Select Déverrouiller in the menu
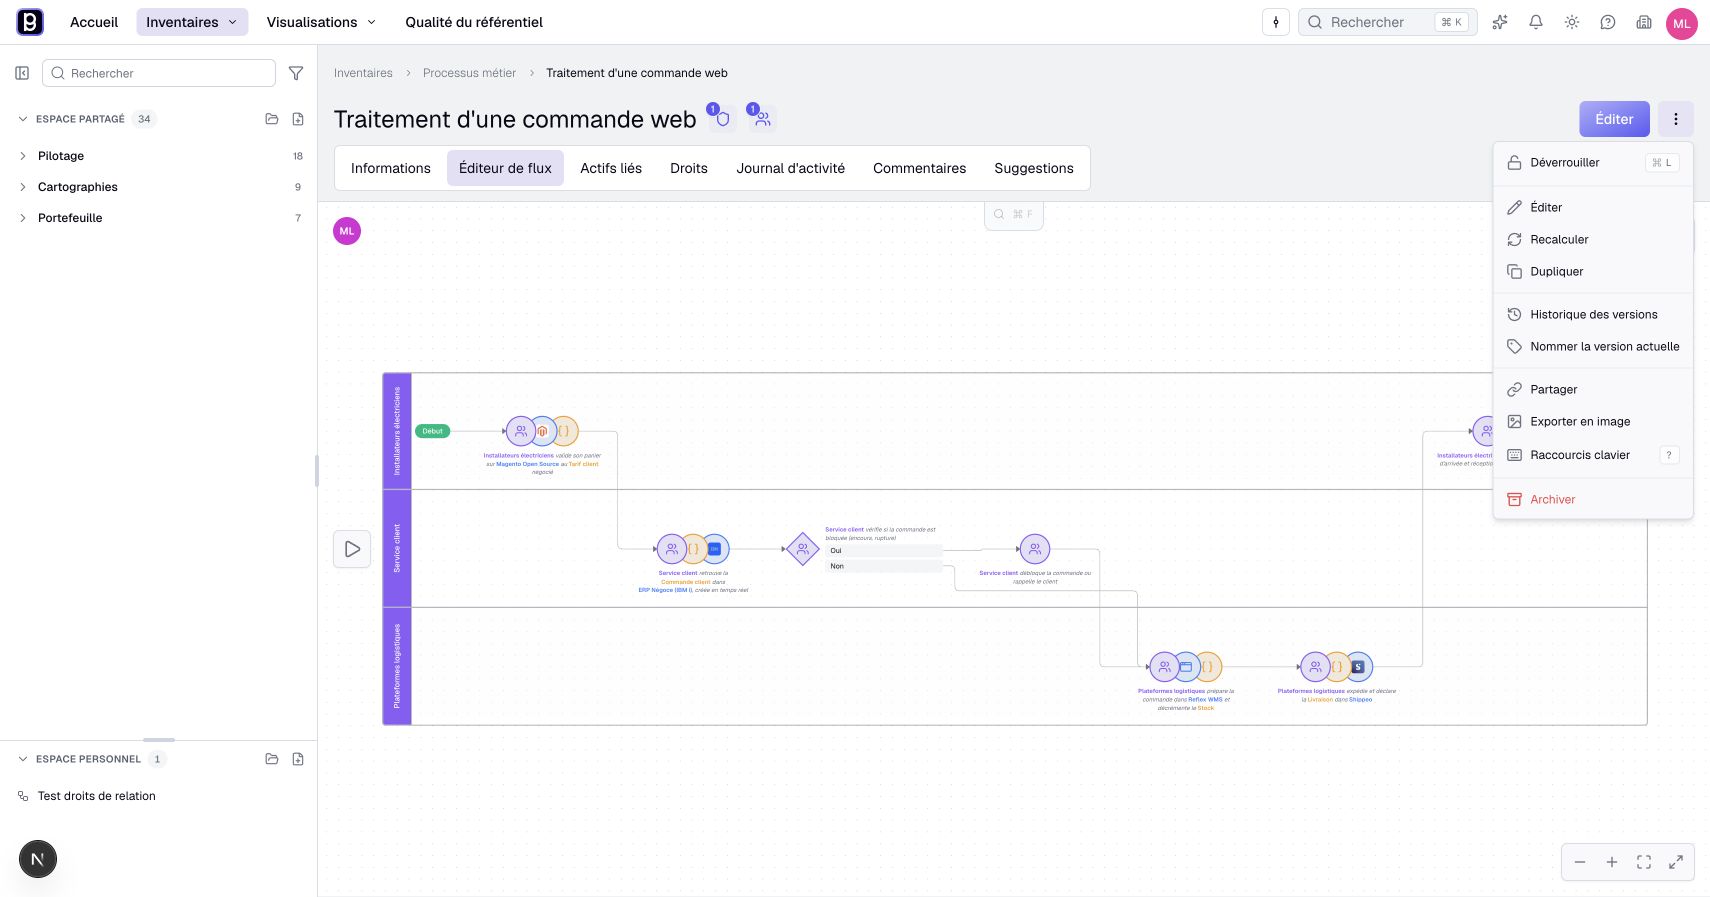 click(x=1593, y=163)
